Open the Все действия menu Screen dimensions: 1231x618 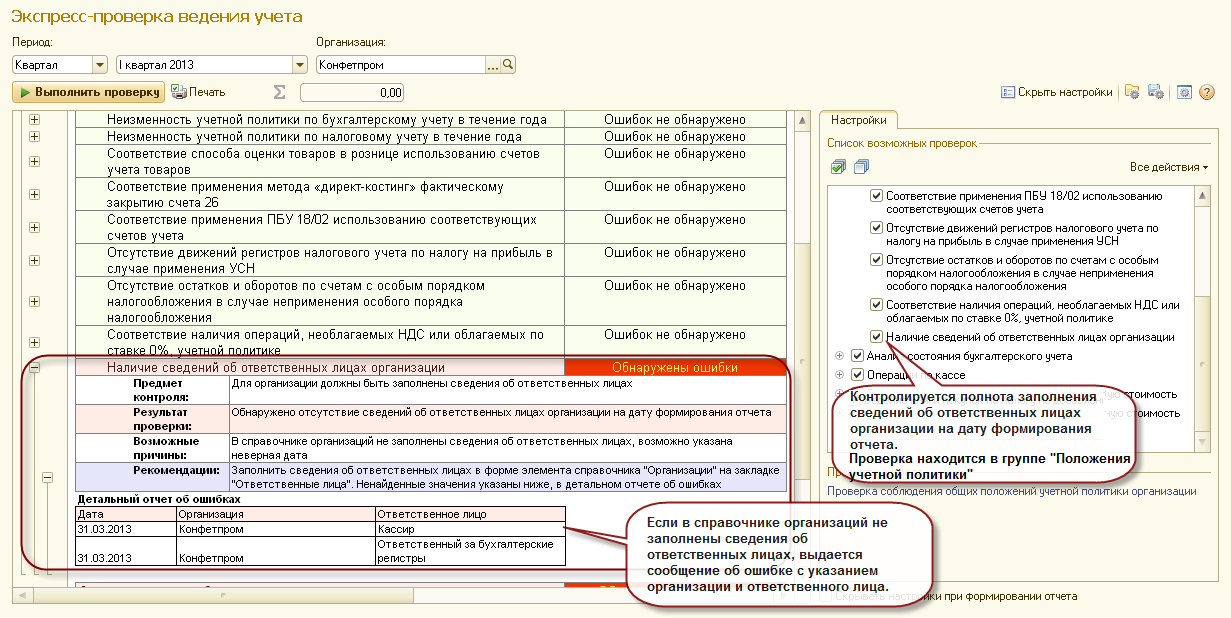point(1168,166)
